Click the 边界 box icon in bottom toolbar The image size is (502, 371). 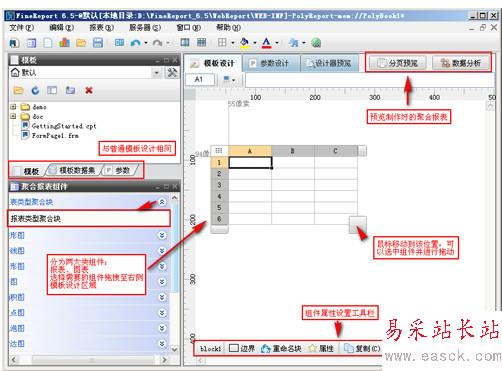click(234, 348)
